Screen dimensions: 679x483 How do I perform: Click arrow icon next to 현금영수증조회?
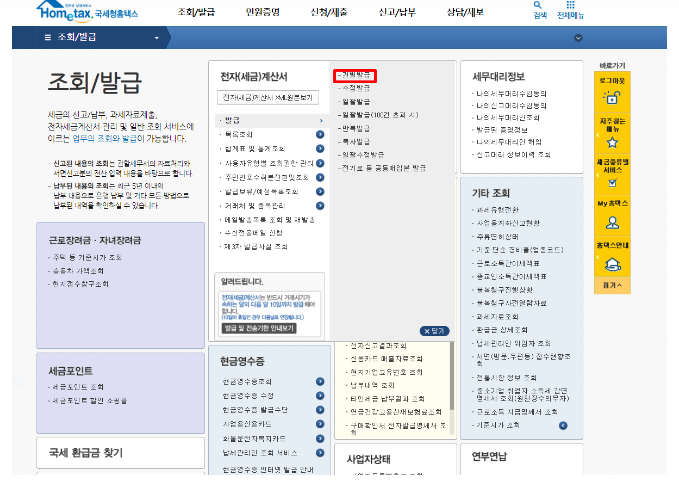pos(320,382)
